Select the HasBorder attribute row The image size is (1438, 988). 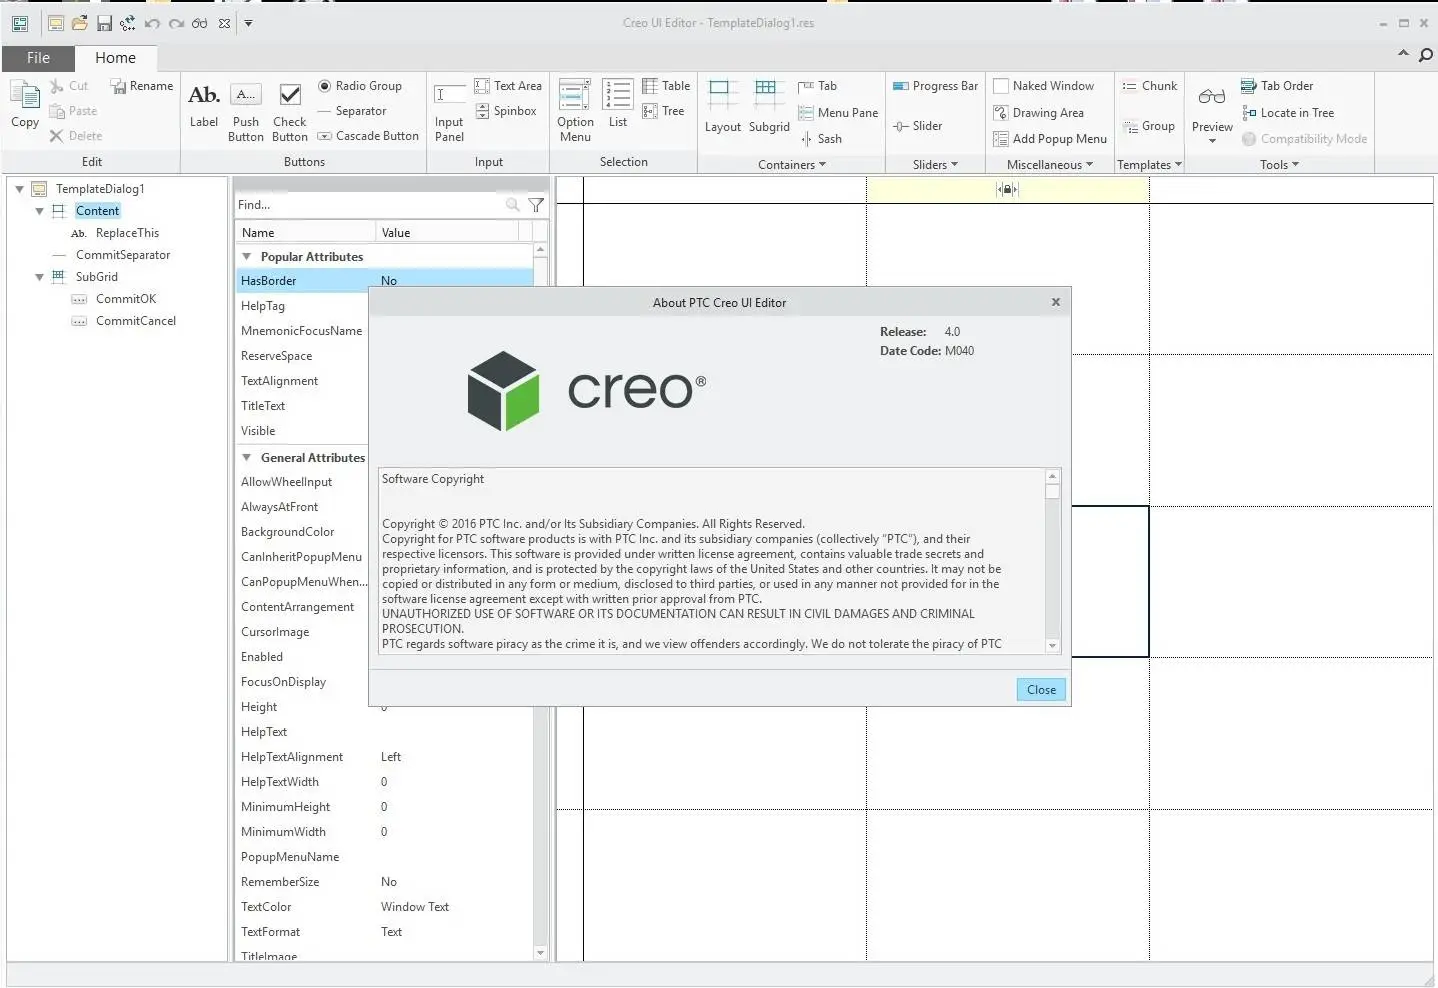[x=385, y=281]
